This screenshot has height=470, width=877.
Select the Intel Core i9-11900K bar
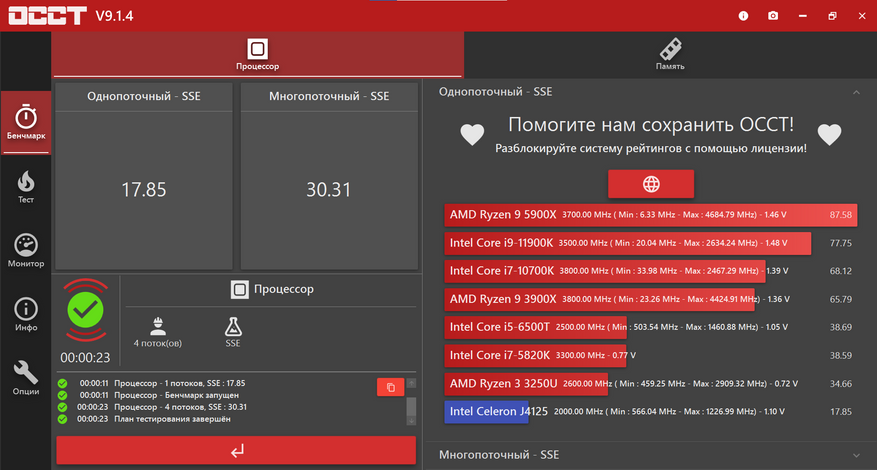(x=628, y=243)
